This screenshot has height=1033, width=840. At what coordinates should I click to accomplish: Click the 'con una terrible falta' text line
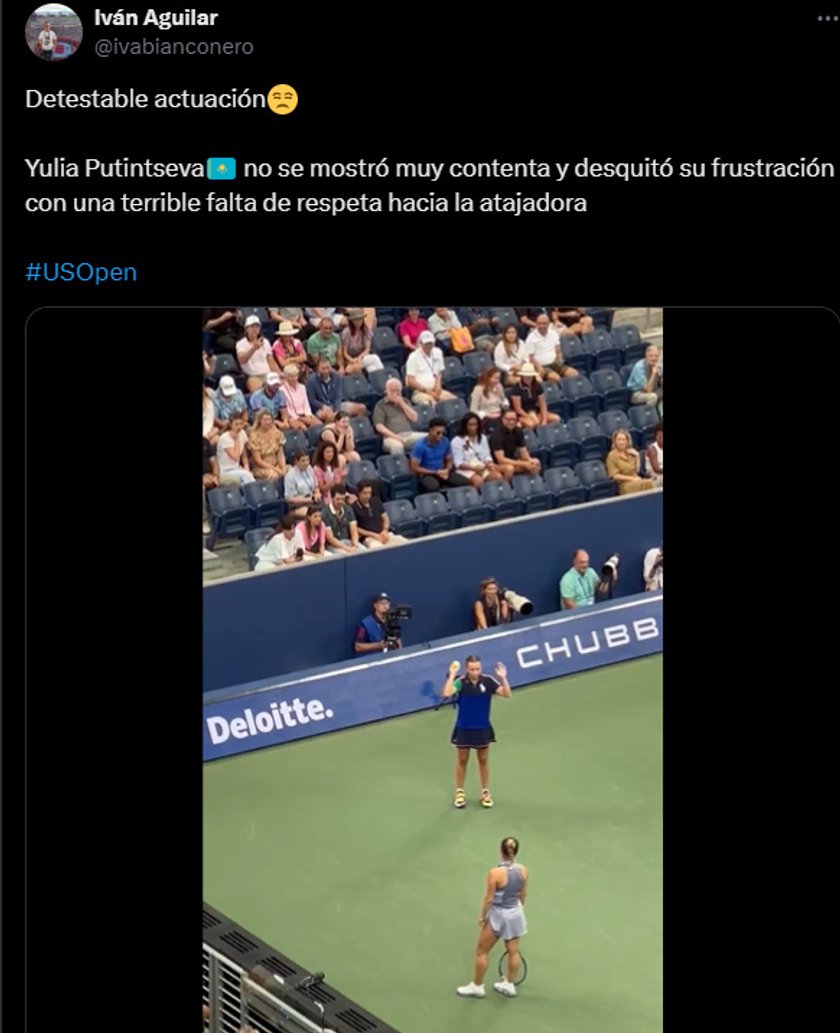[x=306, y=203]
